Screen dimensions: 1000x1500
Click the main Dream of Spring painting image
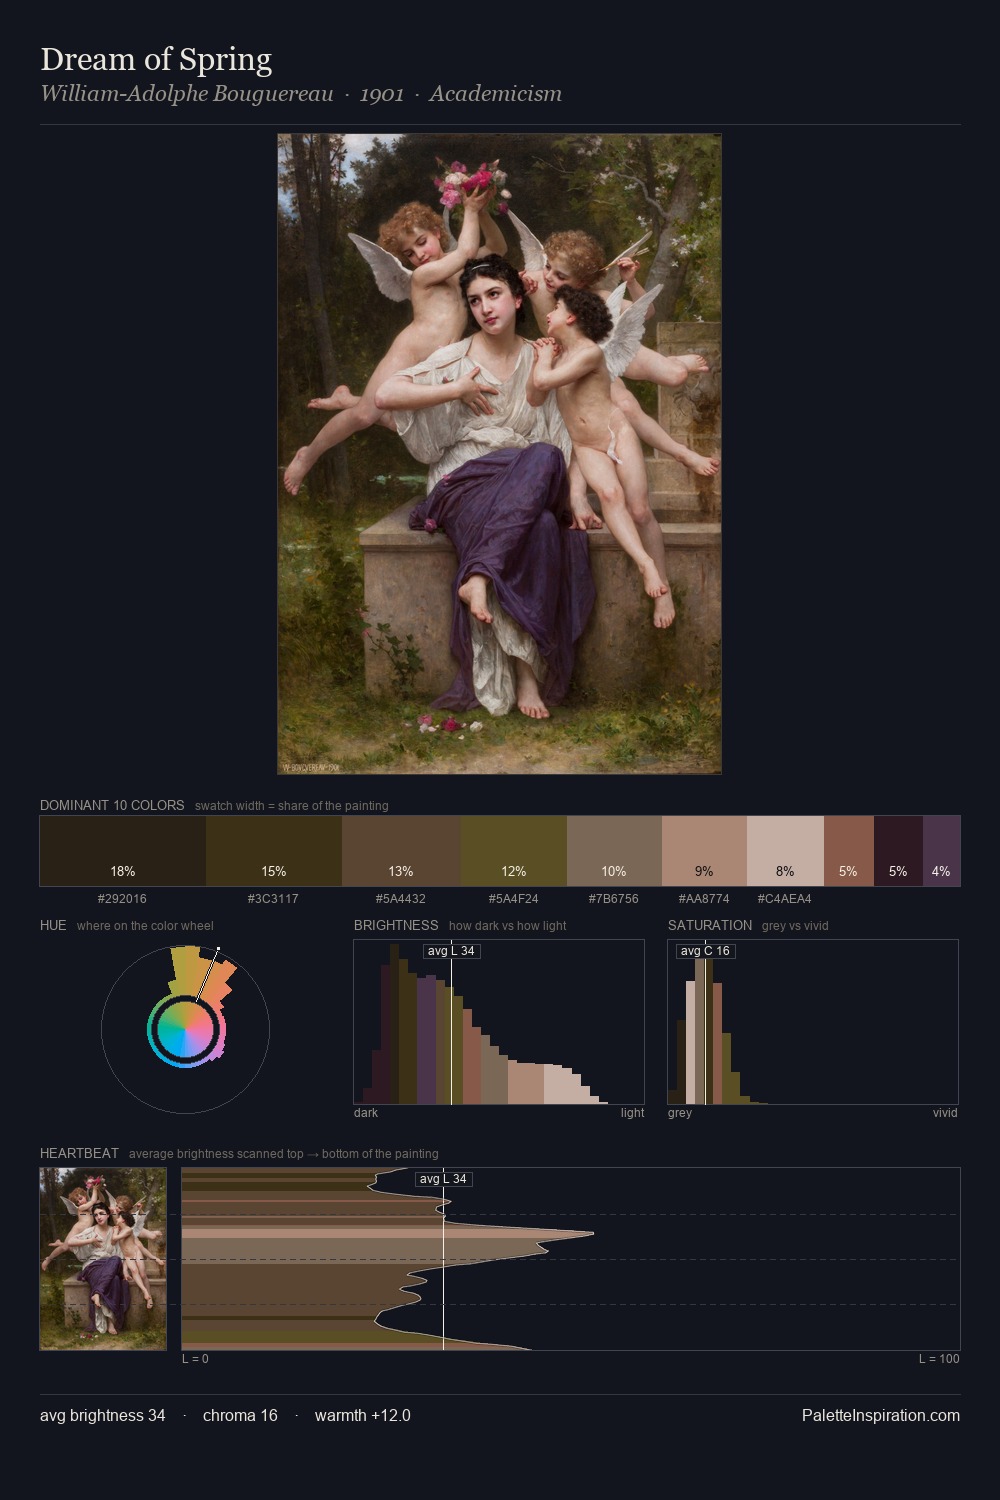pyautogui.click(x=499, y=454)
